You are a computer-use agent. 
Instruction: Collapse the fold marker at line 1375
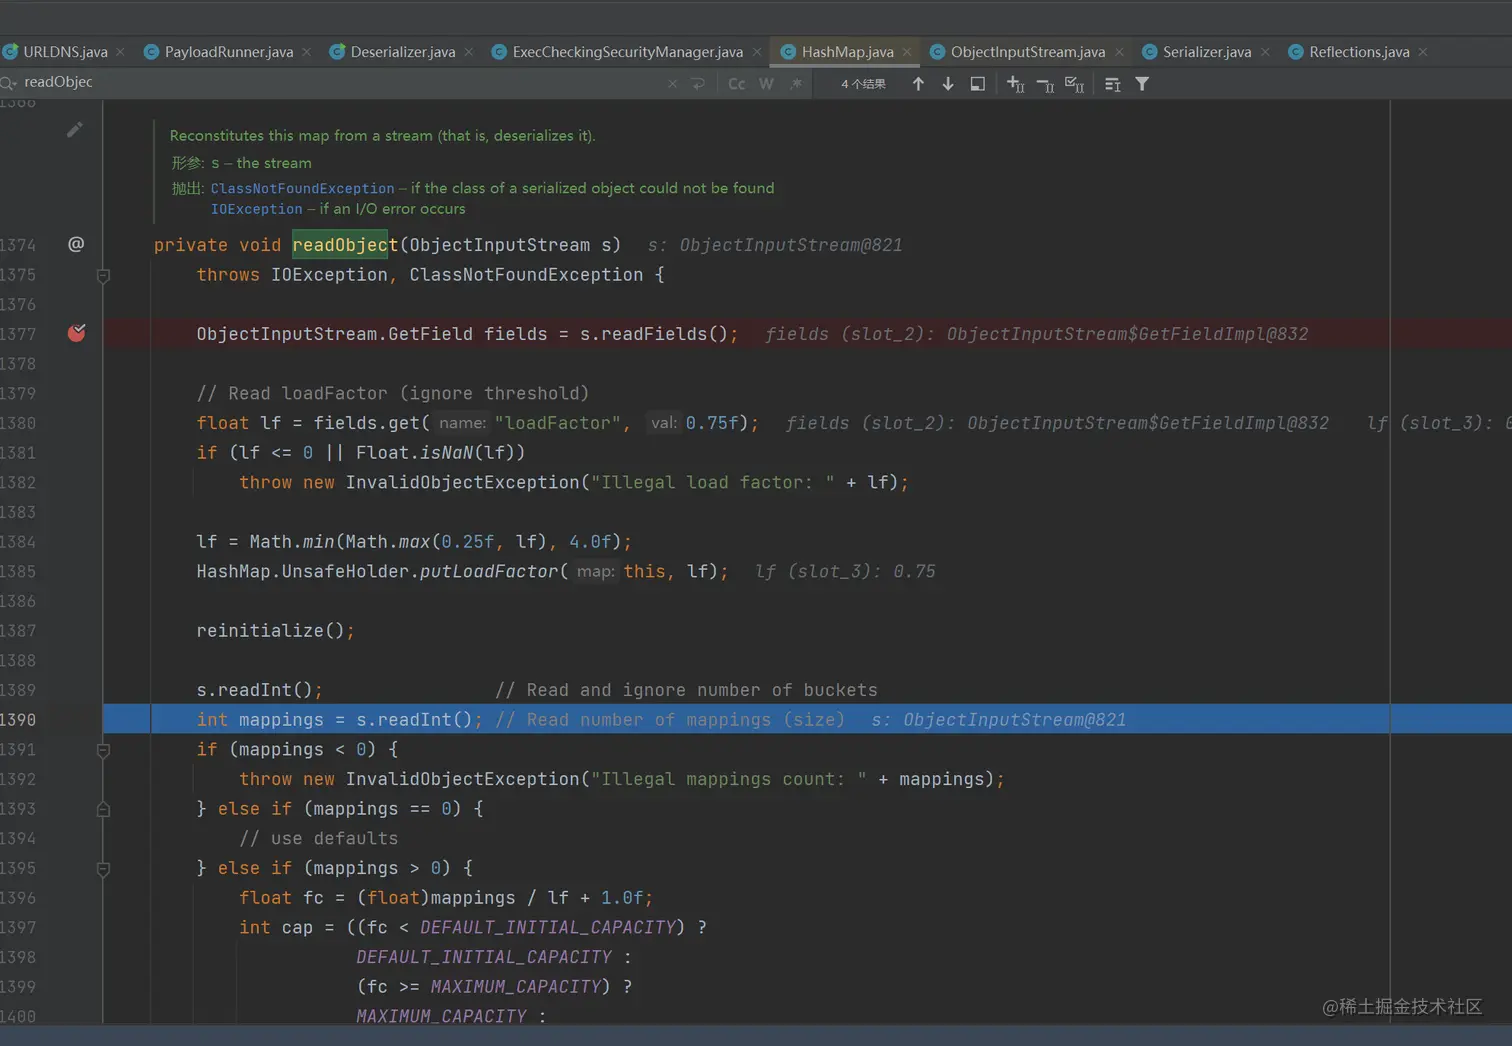[103, 275]
